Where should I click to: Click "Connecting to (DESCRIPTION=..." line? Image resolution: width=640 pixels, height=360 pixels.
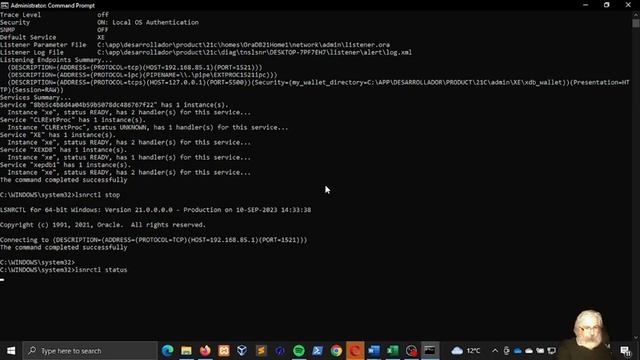coord(153,240)
